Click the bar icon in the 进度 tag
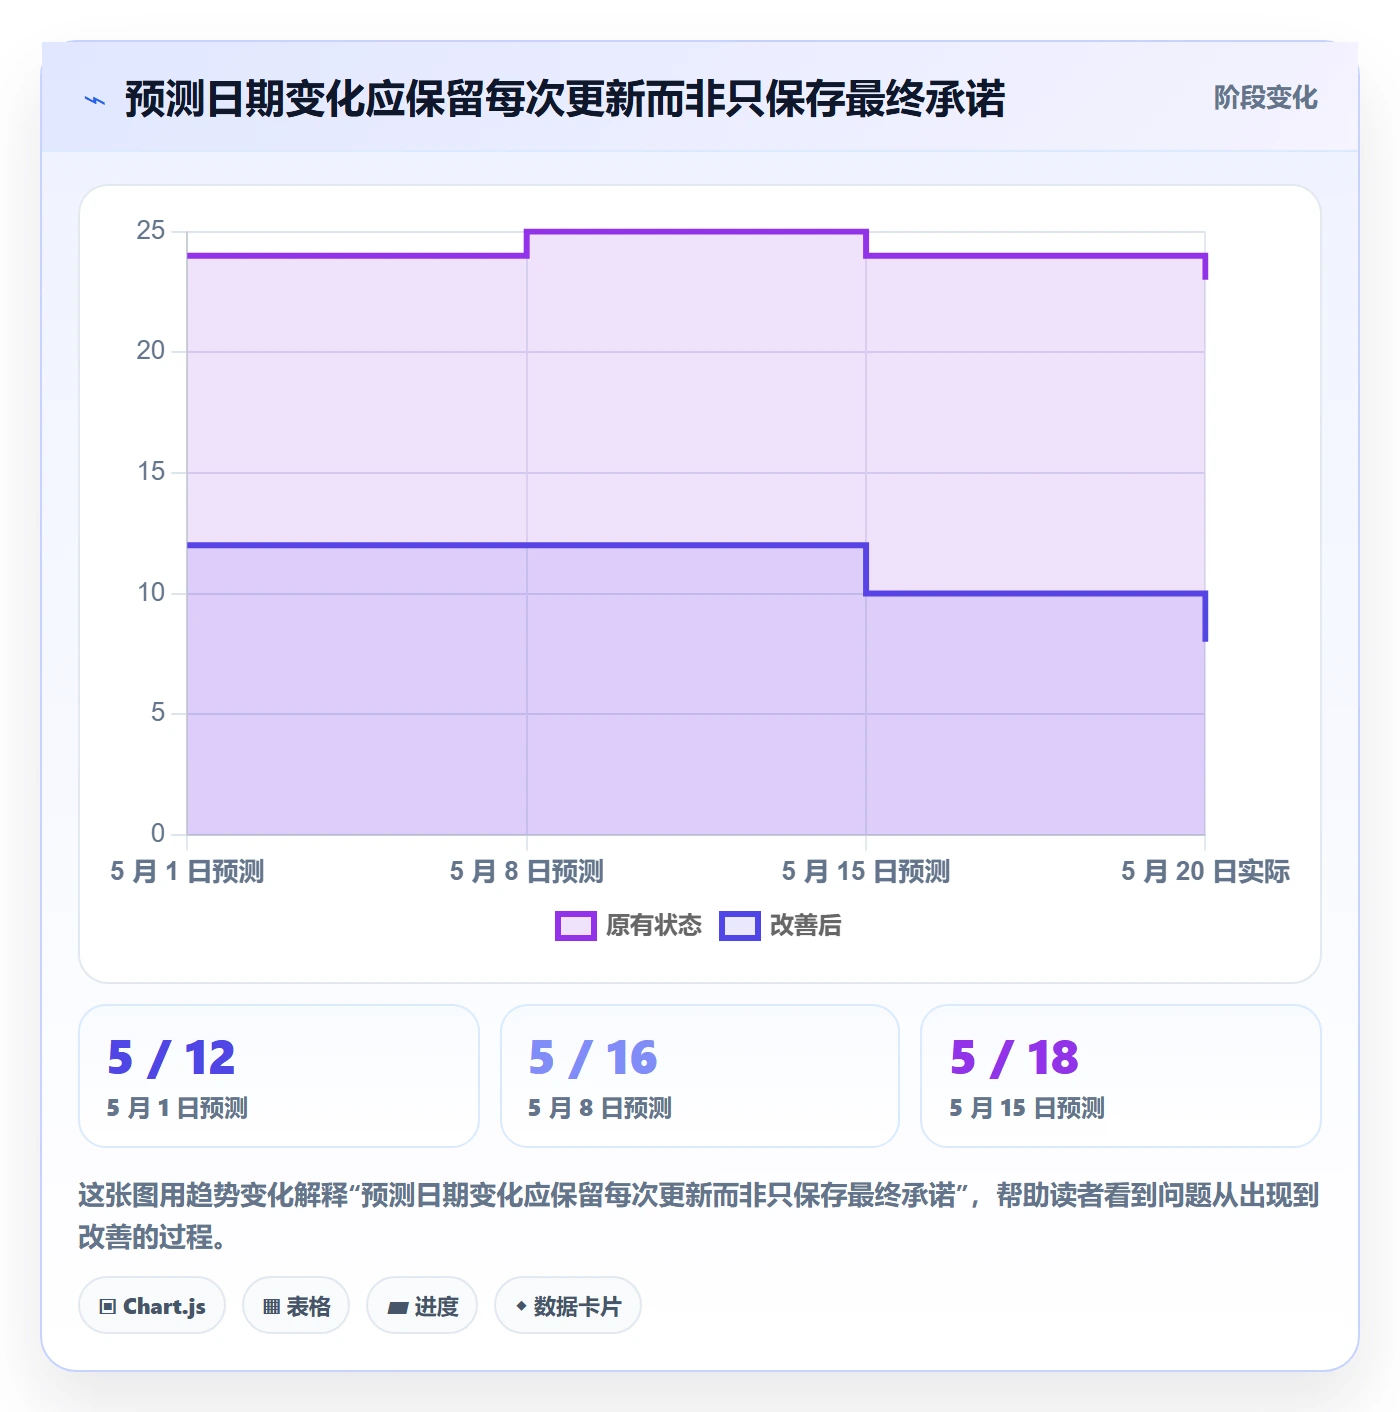This screenshot has height=1412, width=1400. [x=398, y=1307]
